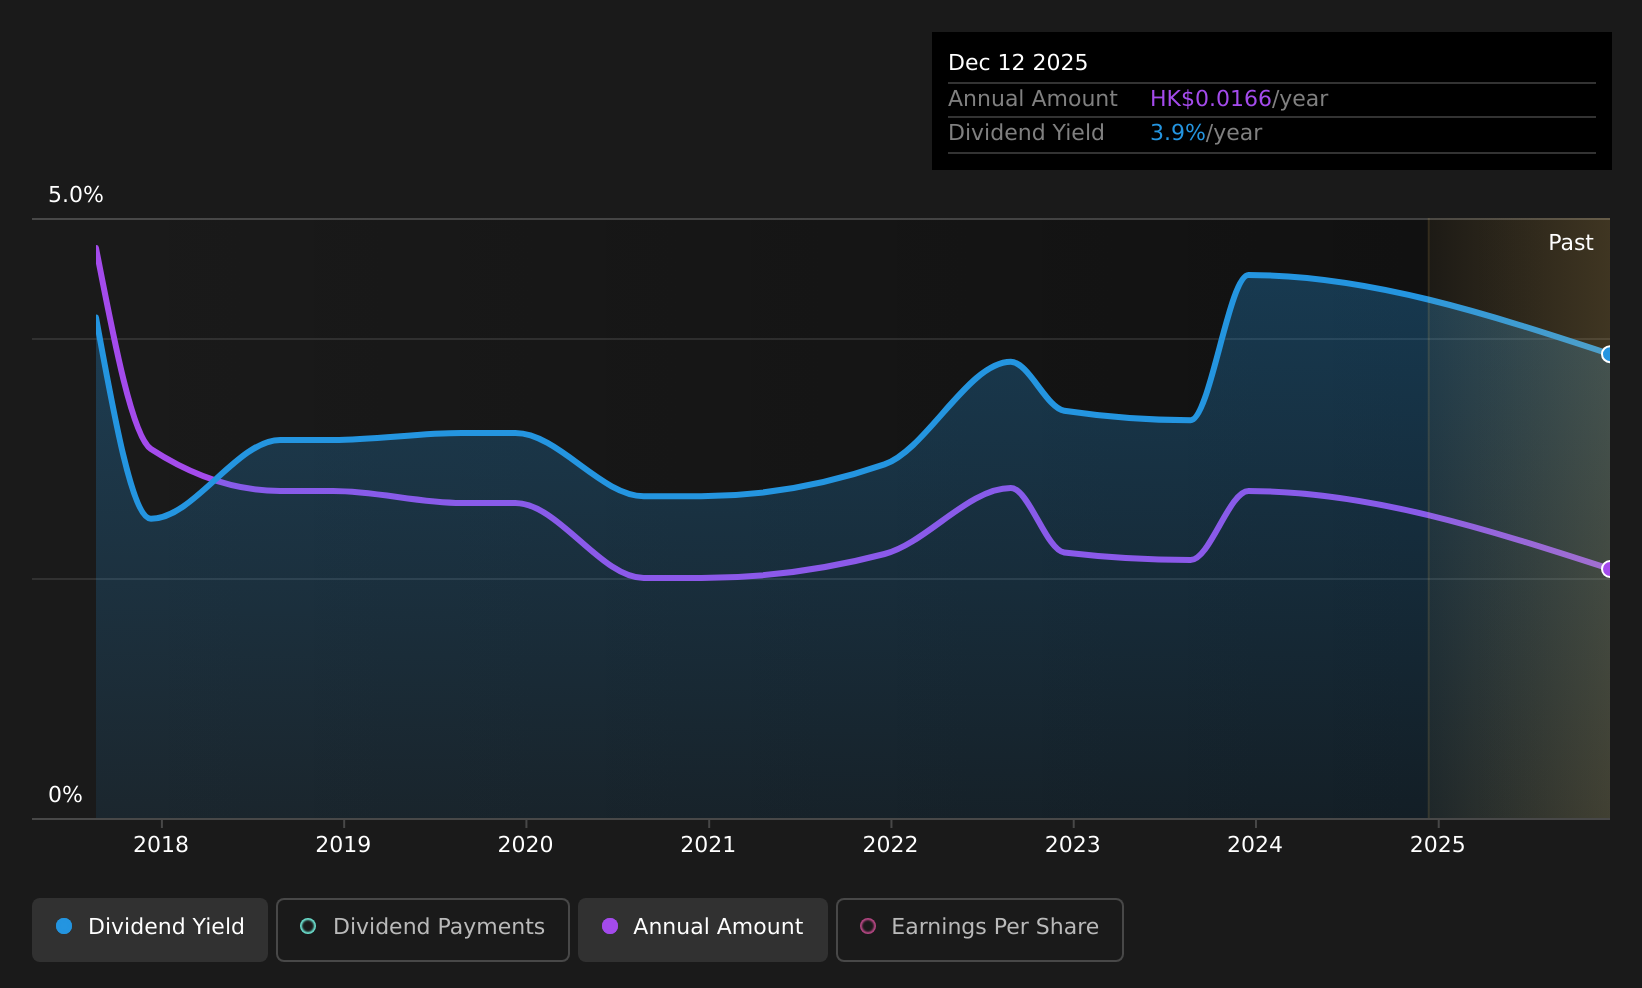The width and height of the screenshot is (1642, 988).
Task: Enable the Dividend Payments series
Action: (423, 929)
